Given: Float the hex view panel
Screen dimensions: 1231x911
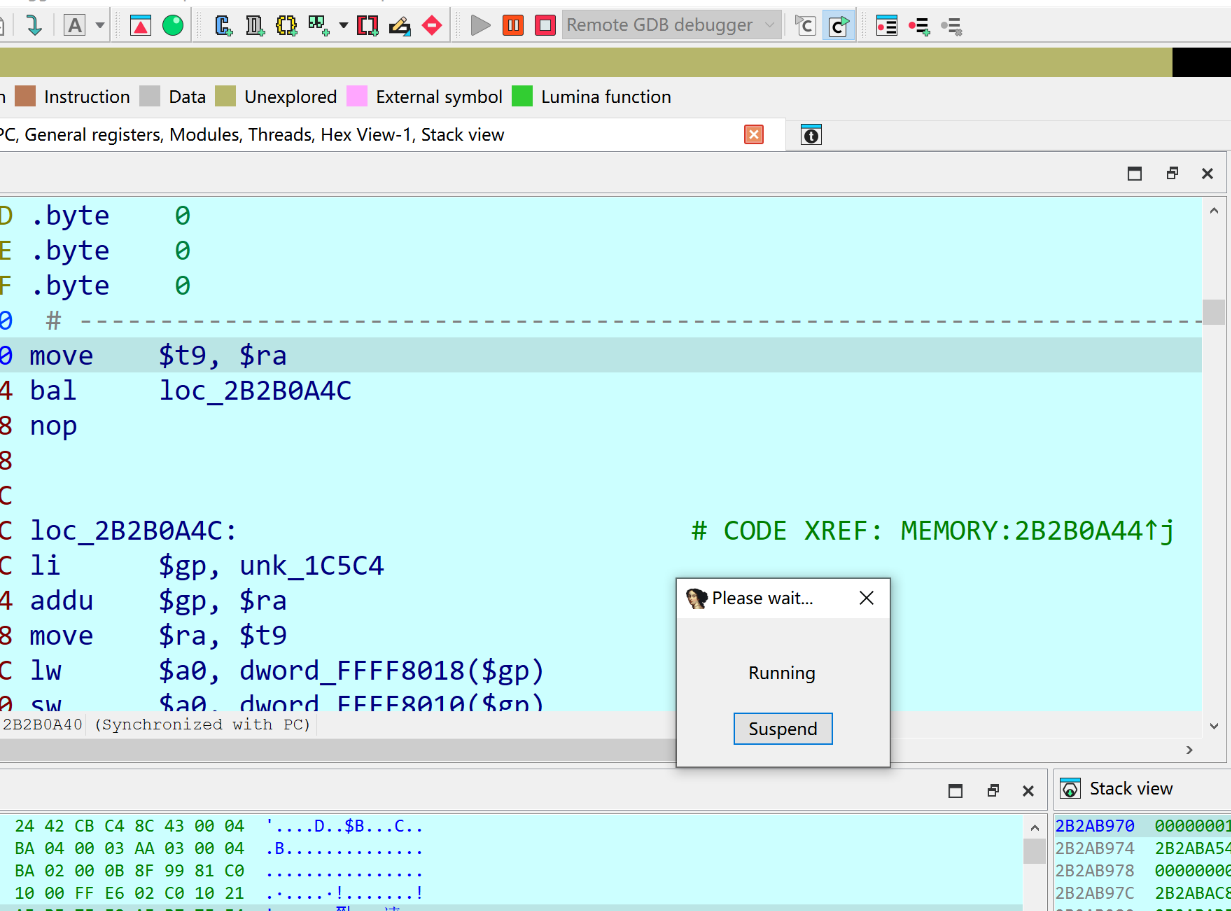Looking at the screenshot, I should (x=992, y=791).
